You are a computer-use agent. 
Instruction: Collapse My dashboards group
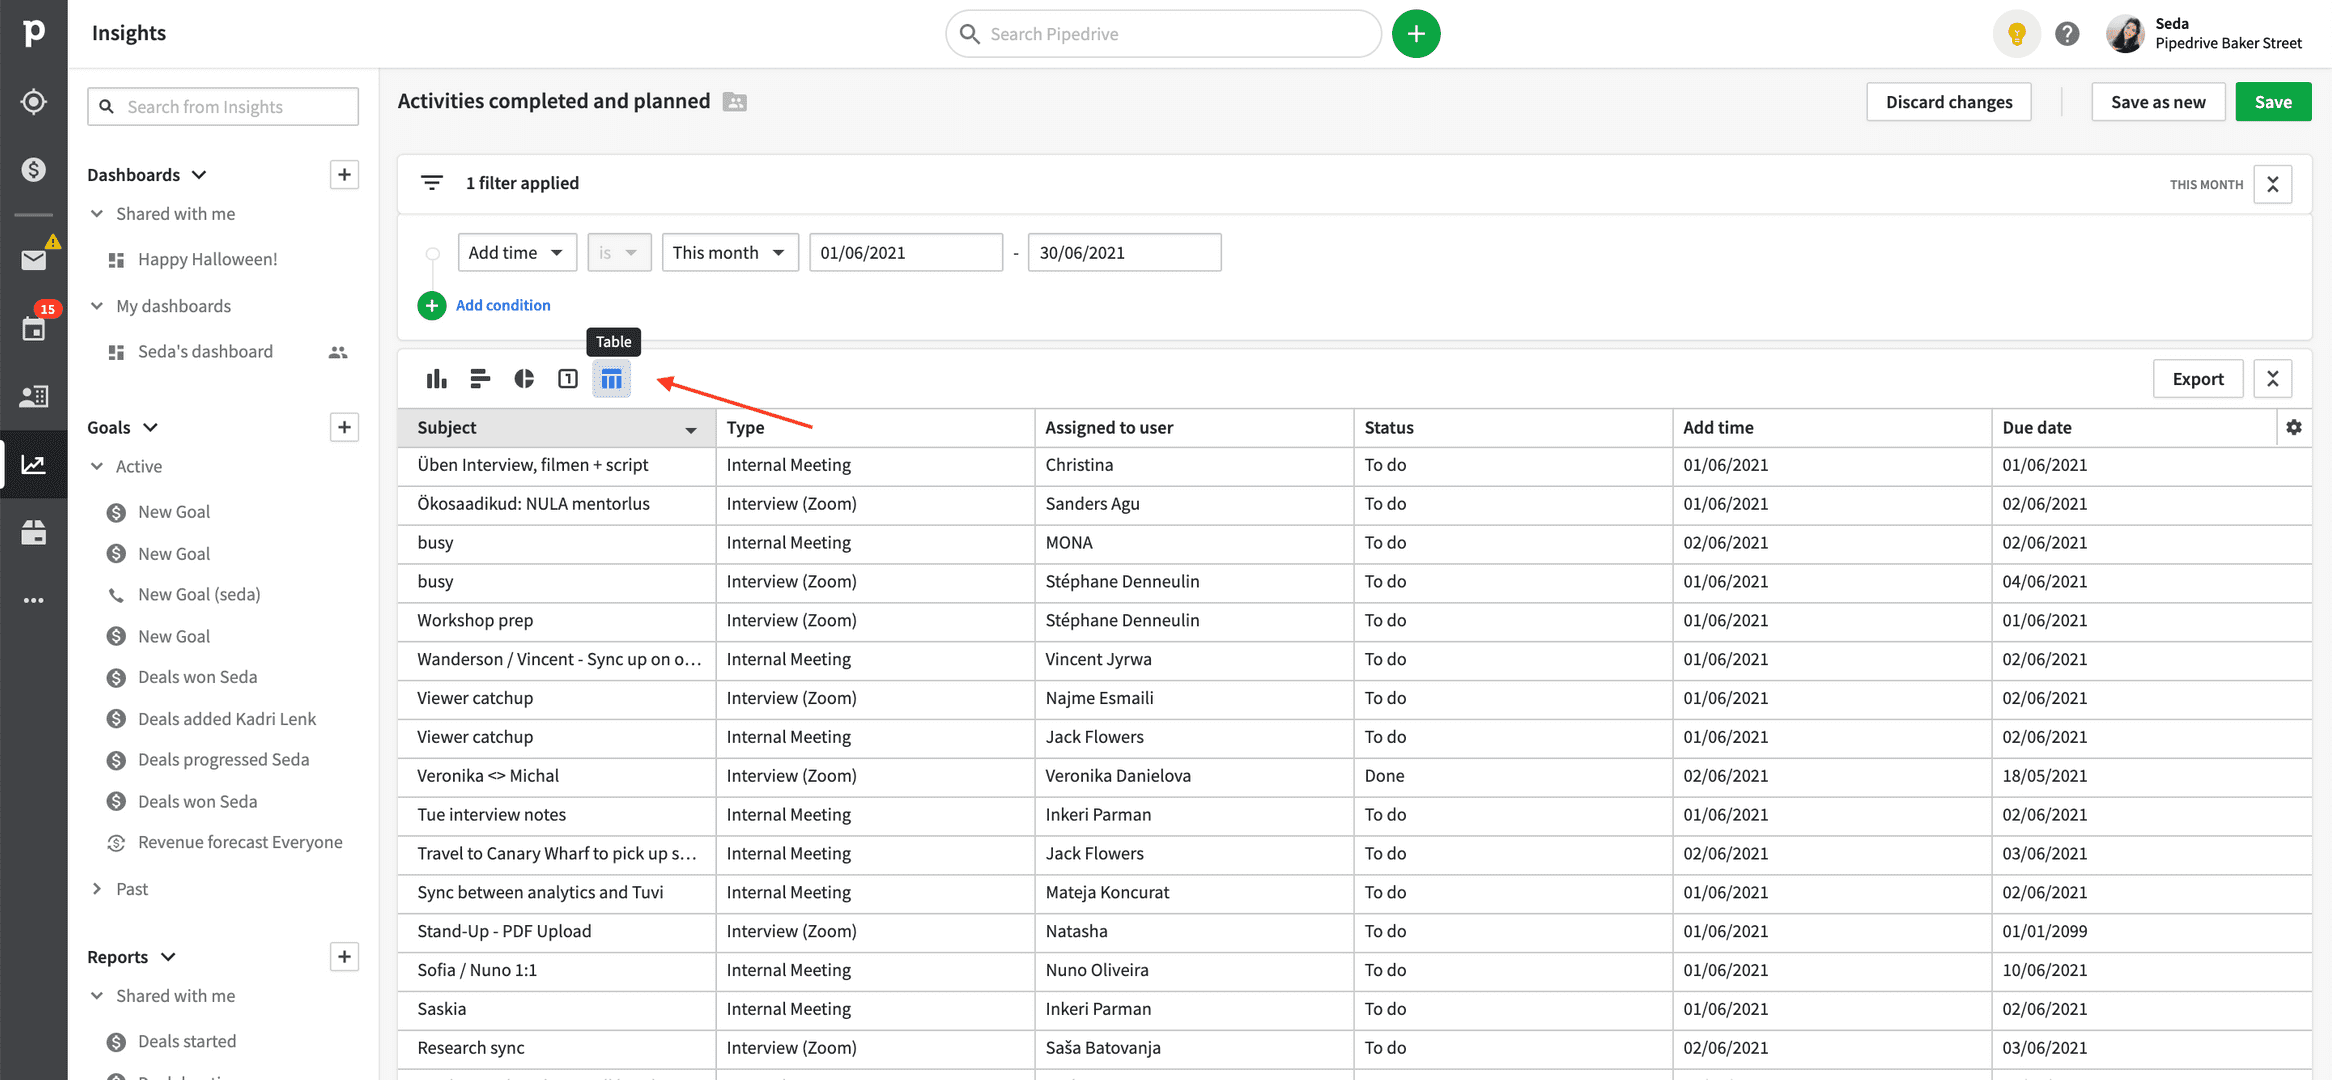(x=97, y=306)
